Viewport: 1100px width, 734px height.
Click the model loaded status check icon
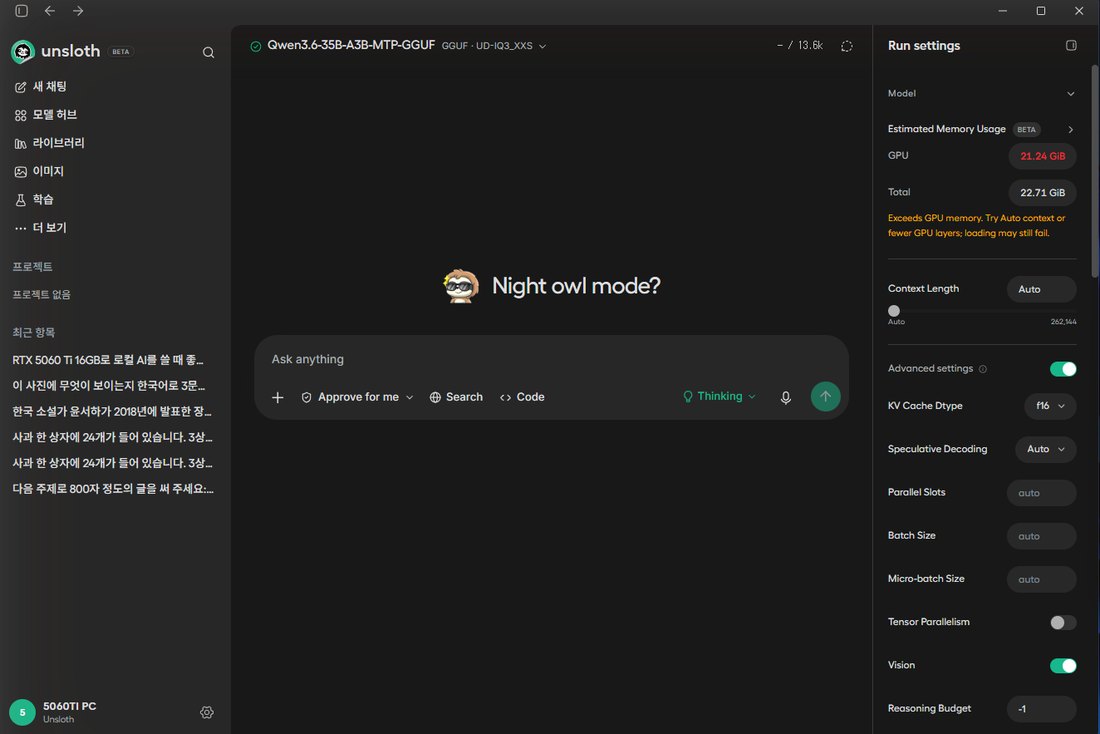pyautogui.click(x=255, y=46)
